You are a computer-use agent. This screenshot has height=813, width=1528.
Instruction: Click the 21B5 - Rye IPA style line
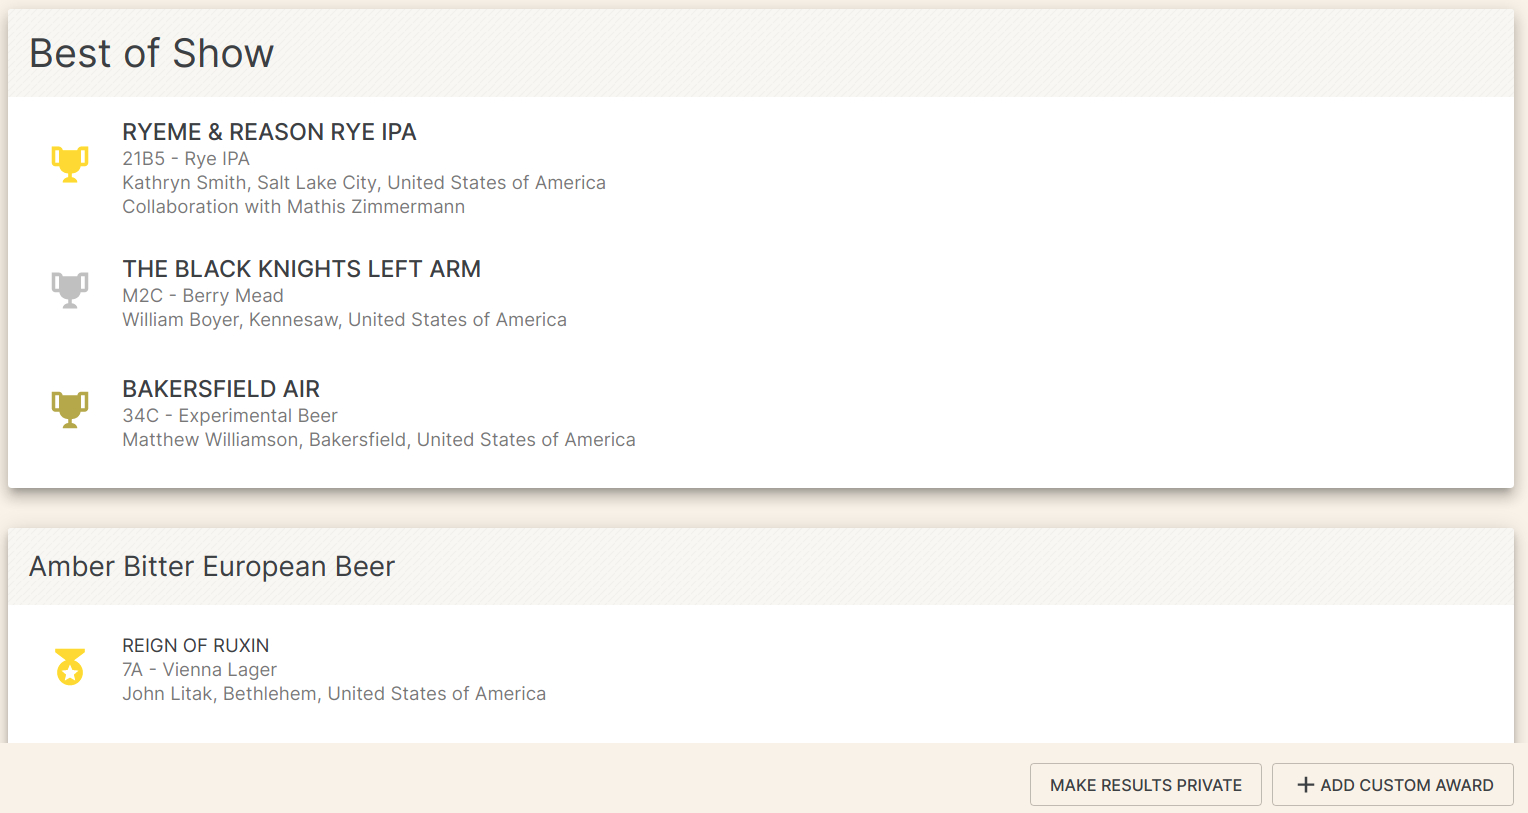[x=186, y=159]
